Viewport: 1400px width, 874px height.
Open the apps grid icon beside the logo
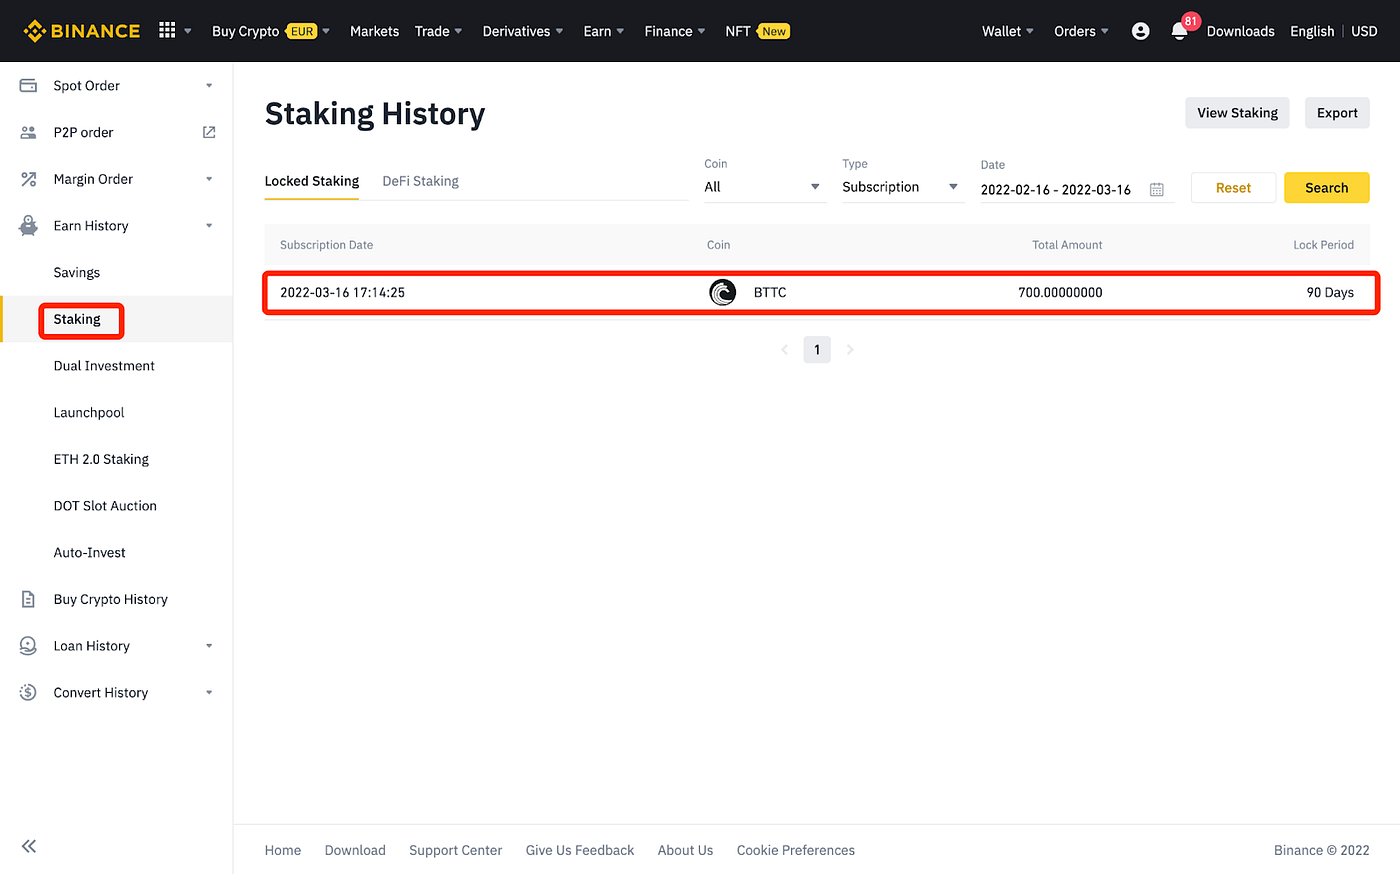pyautogui.click(x=169, y=31)
